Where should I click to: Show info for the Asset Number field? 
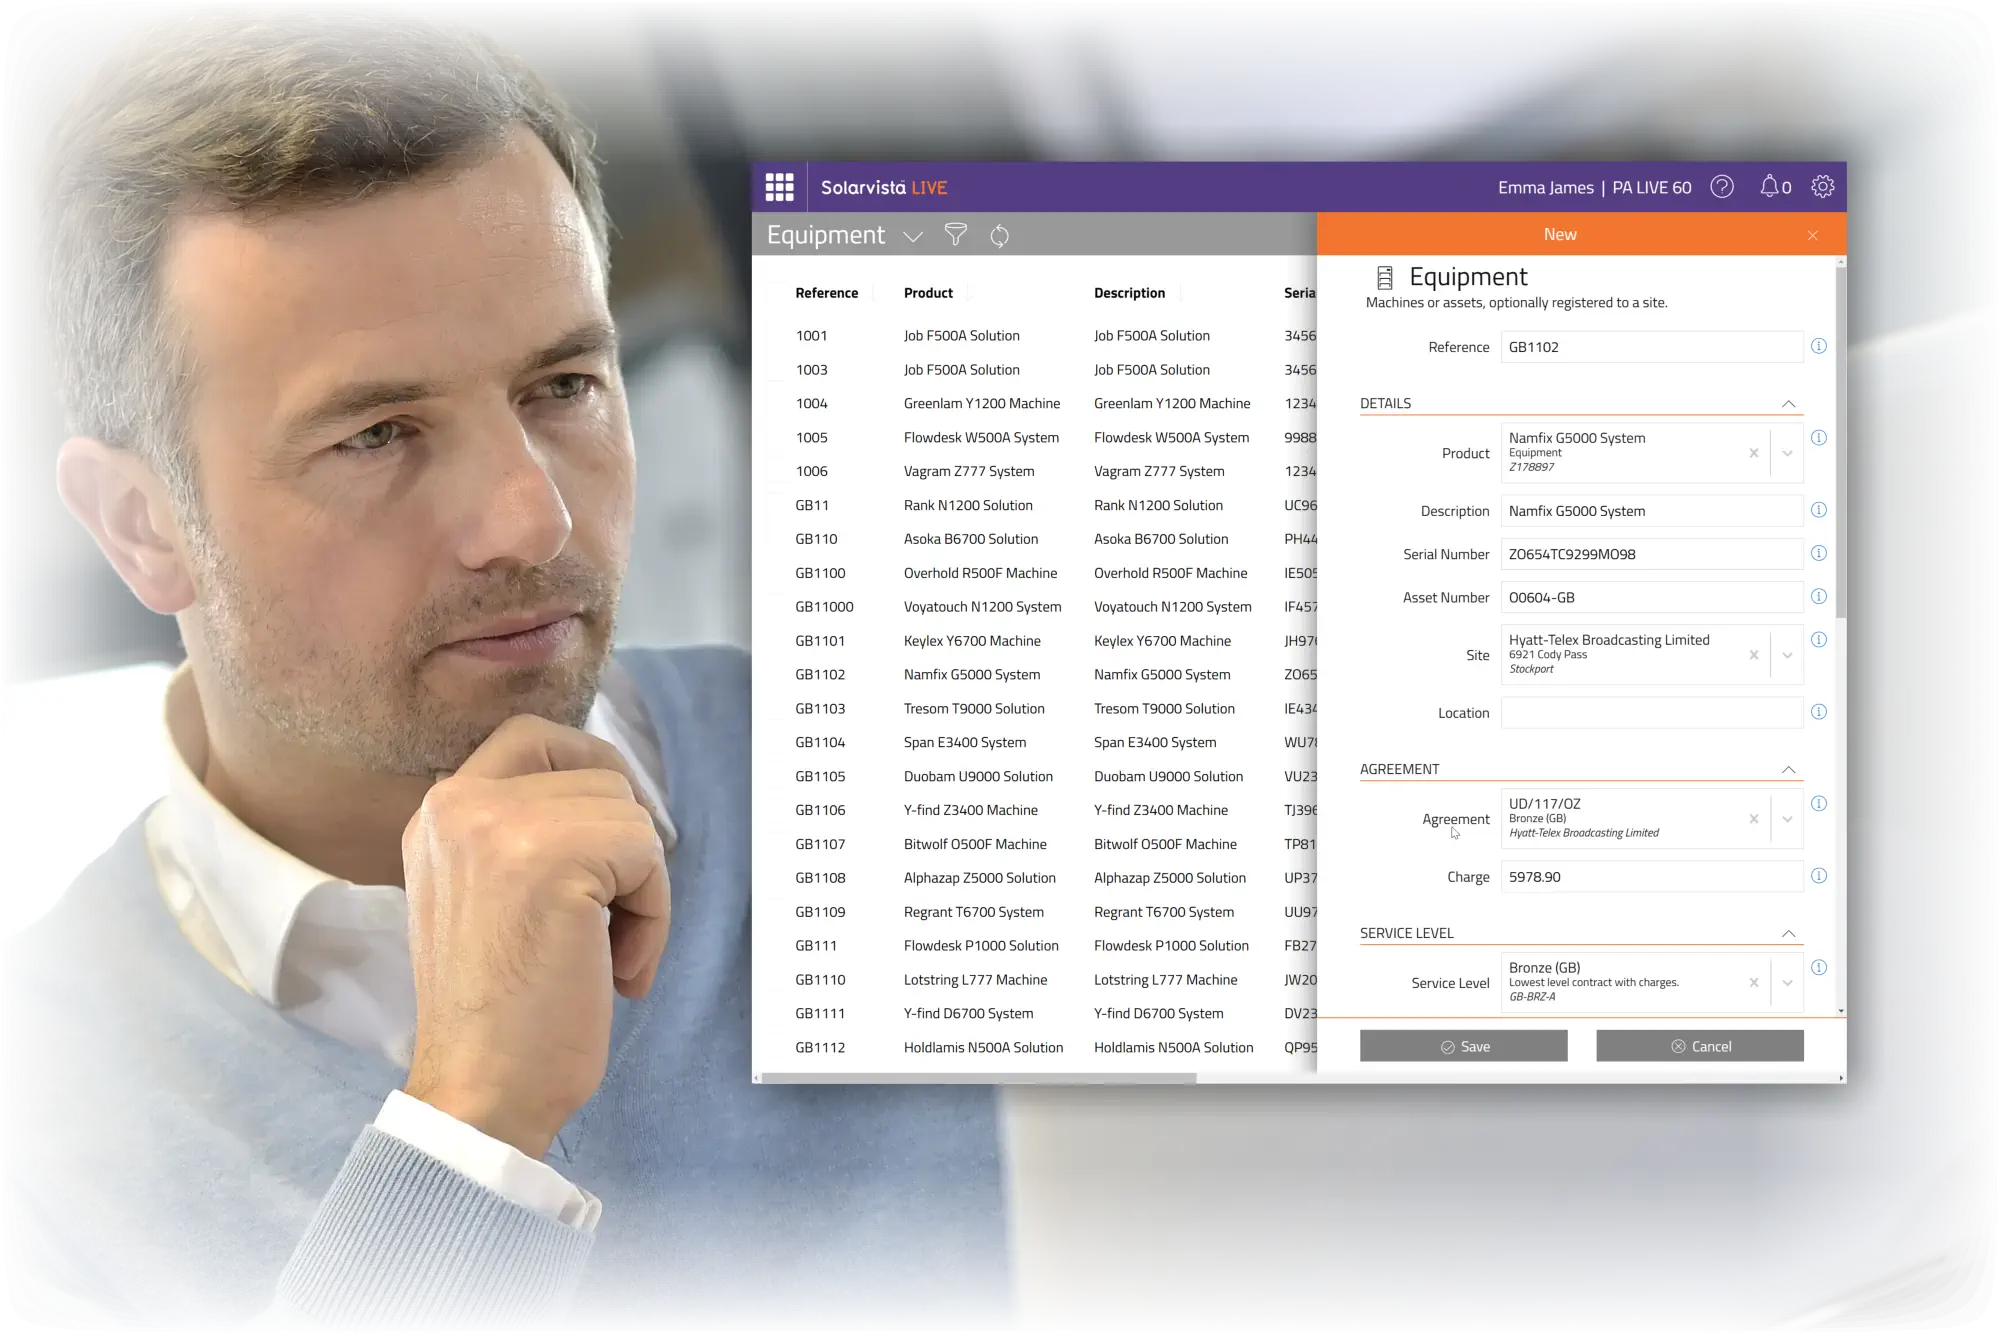1819,596
